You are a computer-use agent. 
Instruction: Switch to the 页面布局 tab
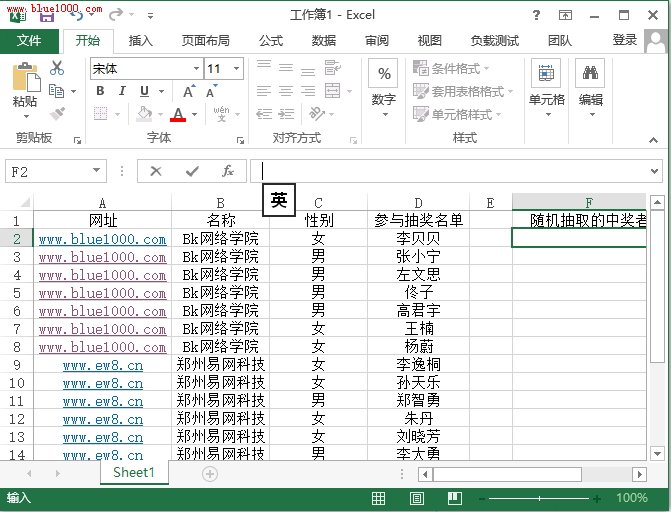click(205, 41)
